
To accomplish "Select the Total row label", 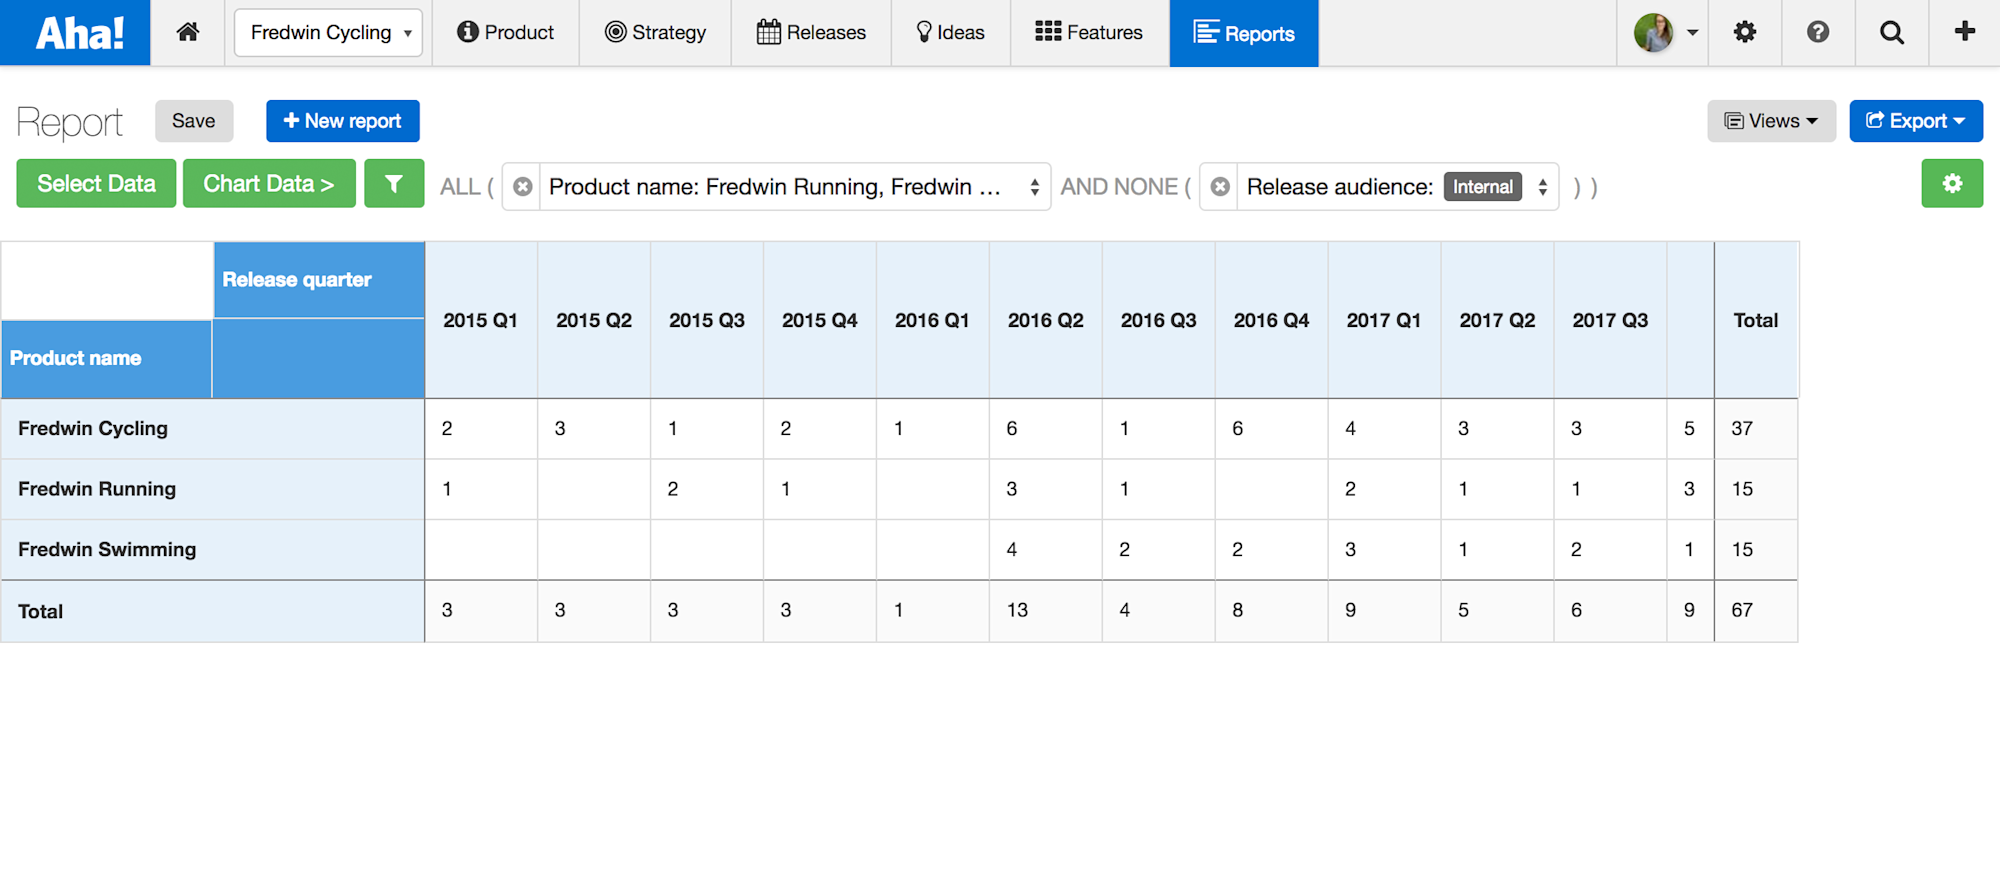I will (40, 611).
